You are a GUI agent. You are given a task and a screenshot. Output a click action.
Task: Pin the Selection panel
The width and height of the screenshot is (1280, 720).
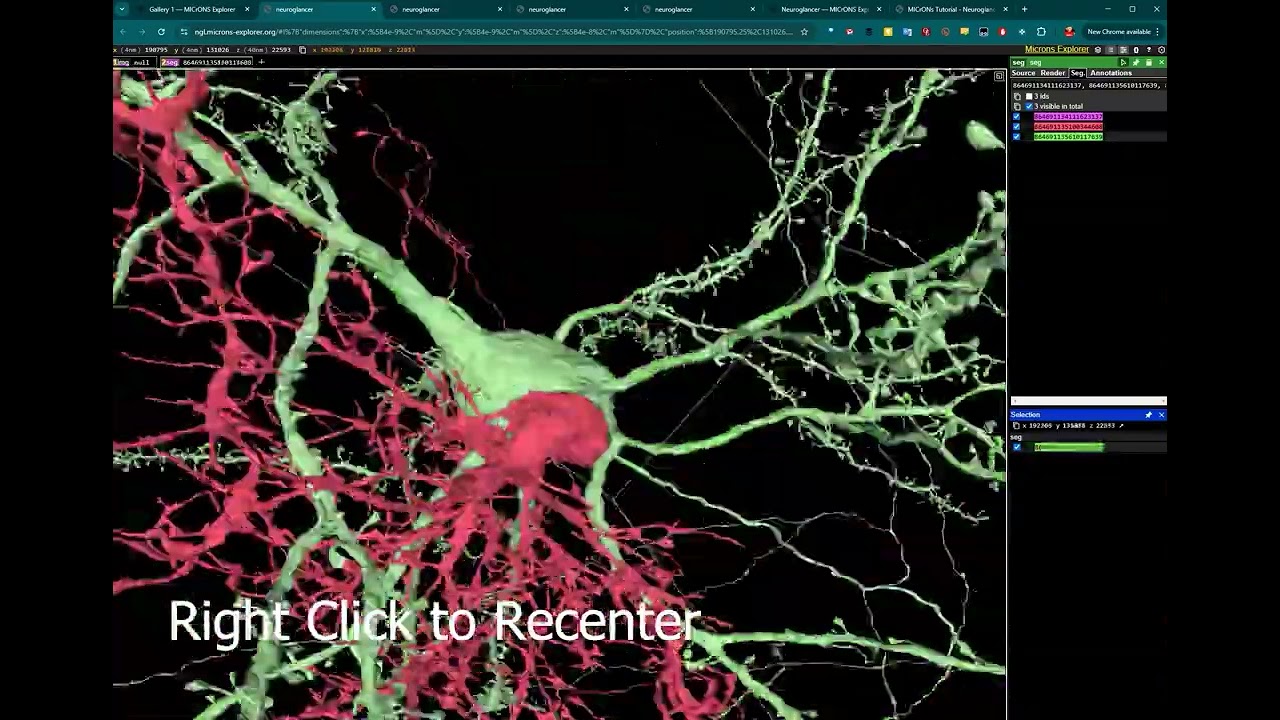[x=1148, y=415]
